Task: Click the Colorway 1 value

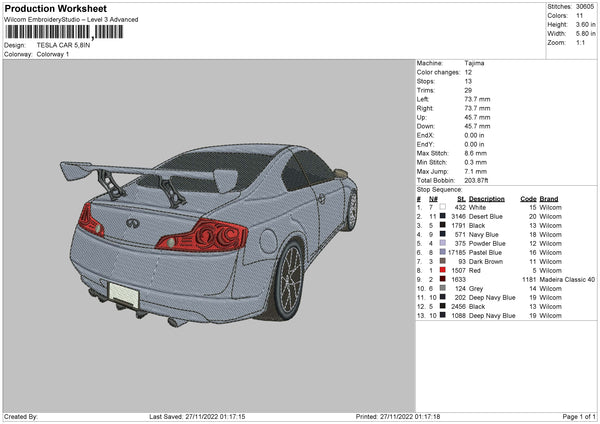Action: pos(53,54)
